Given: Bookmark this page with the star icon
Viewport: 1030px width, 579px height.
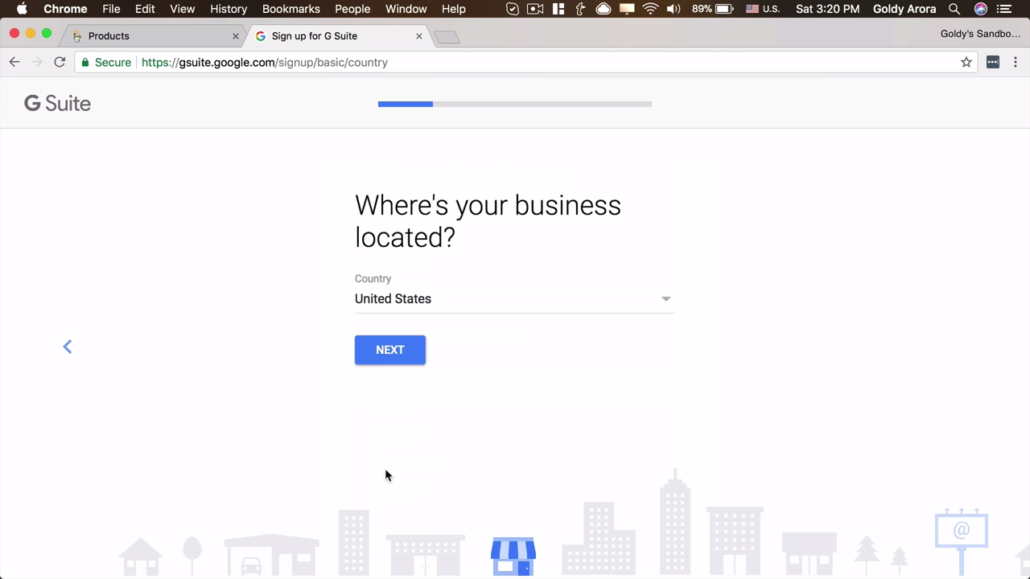Looking at the screenshot, I should point(966,62).
